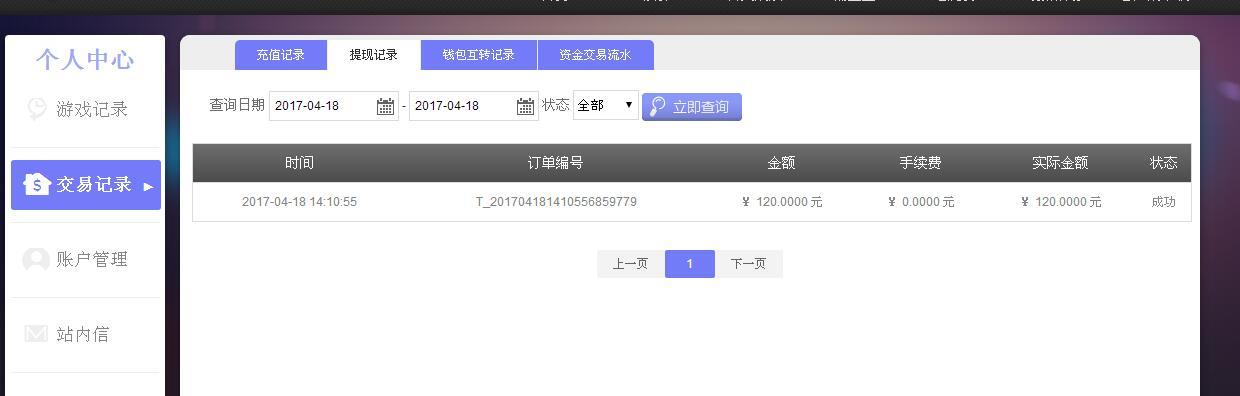Click the 下一页 pagination button
Viewport: 1240px width, 396px height.
(749, 264)
